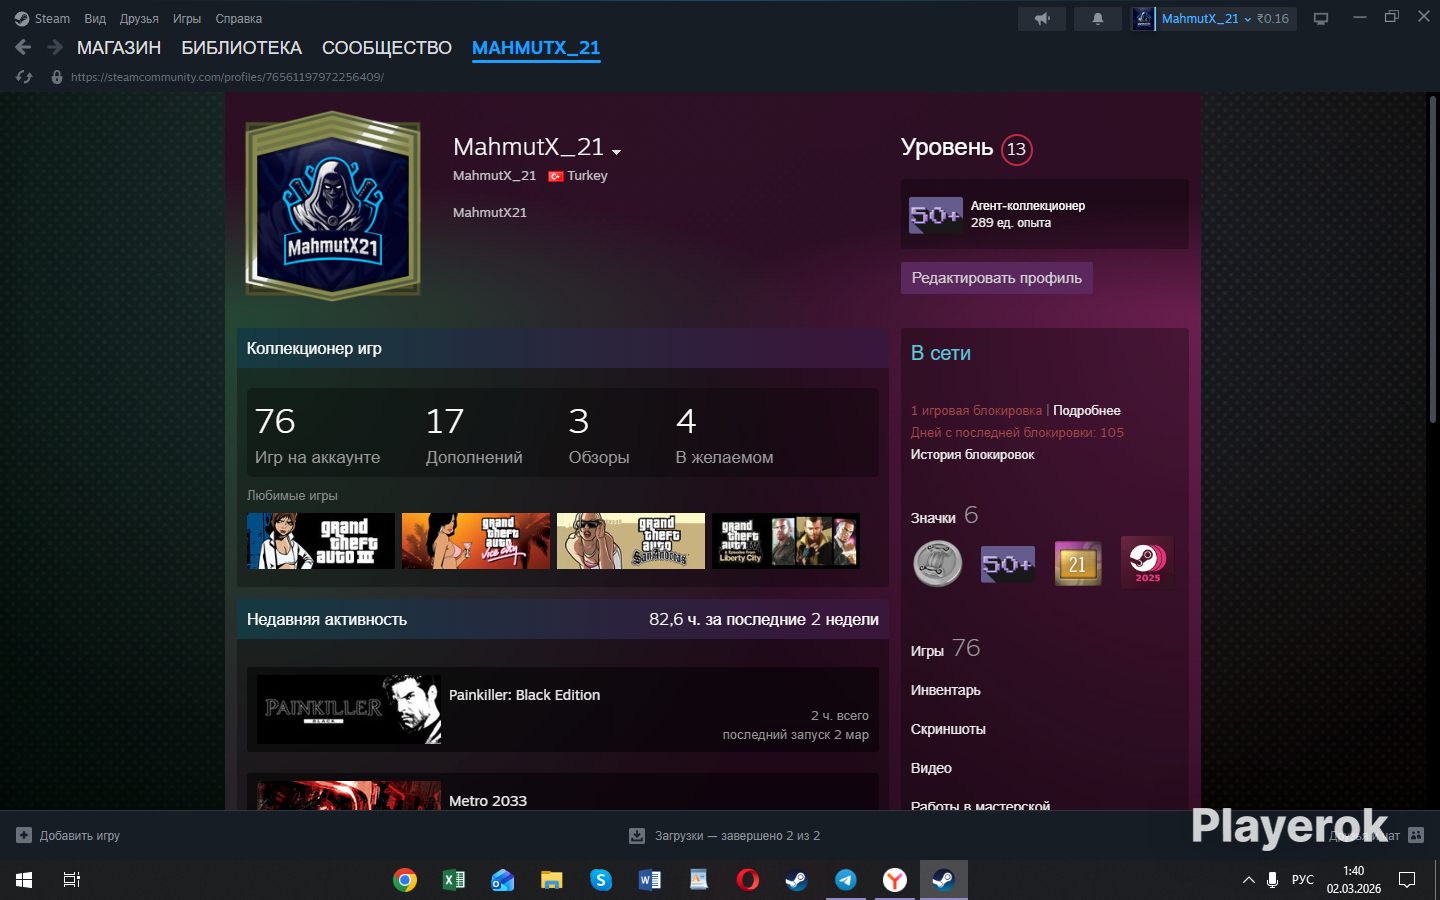Open the featured 50+ badge beside Агент-коллекционер
Viewport: 1440px width, 900px height.
coord(935,215)
